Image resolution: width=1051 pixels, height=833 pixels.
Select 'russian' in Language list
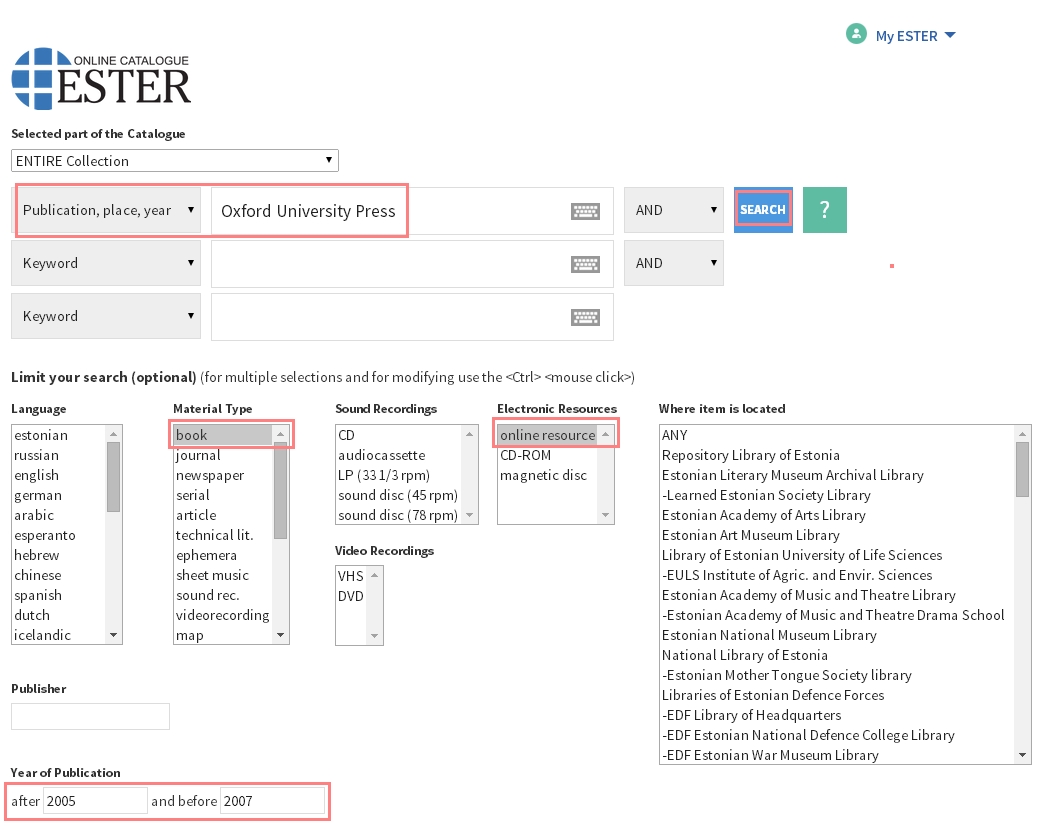tap(59, 455)
